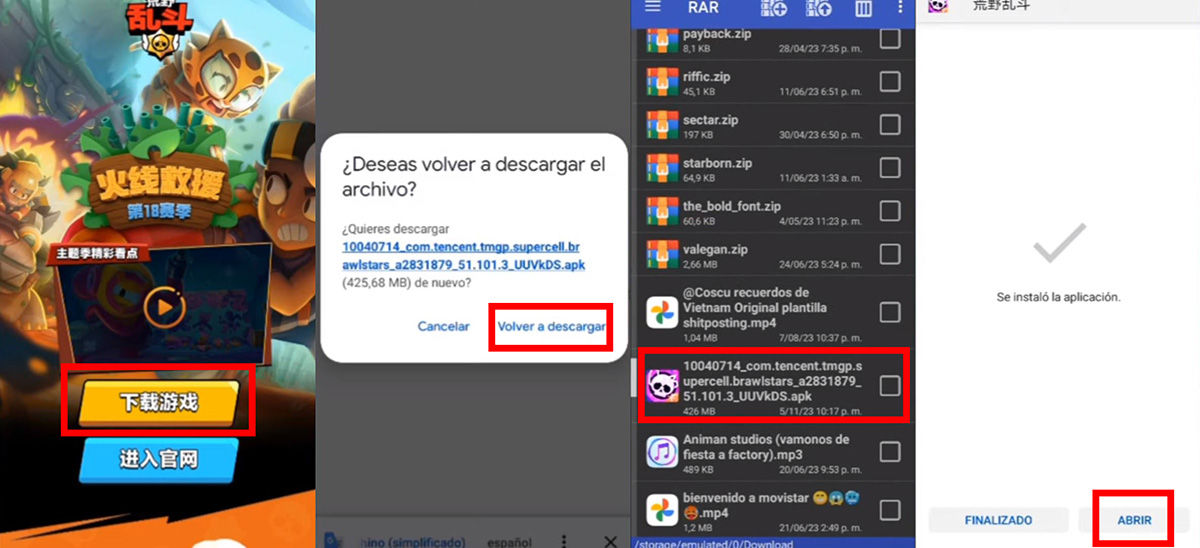Click the blue 进入官网 official site button
The width and height of the screenshot is (1200, 548).
[158, 460]
